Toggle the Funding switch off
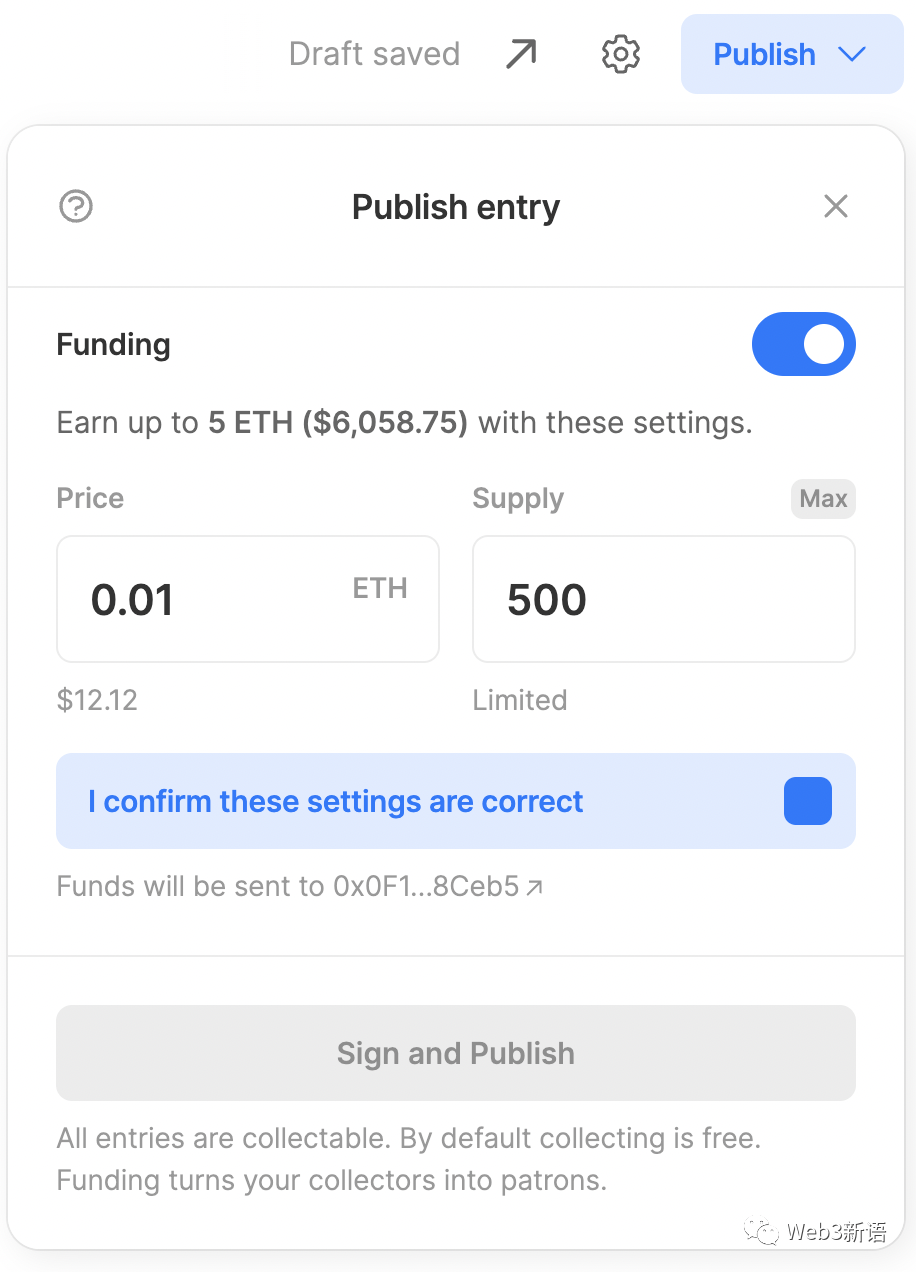This screenshot has width=916, height=1272. click(804, 344)
